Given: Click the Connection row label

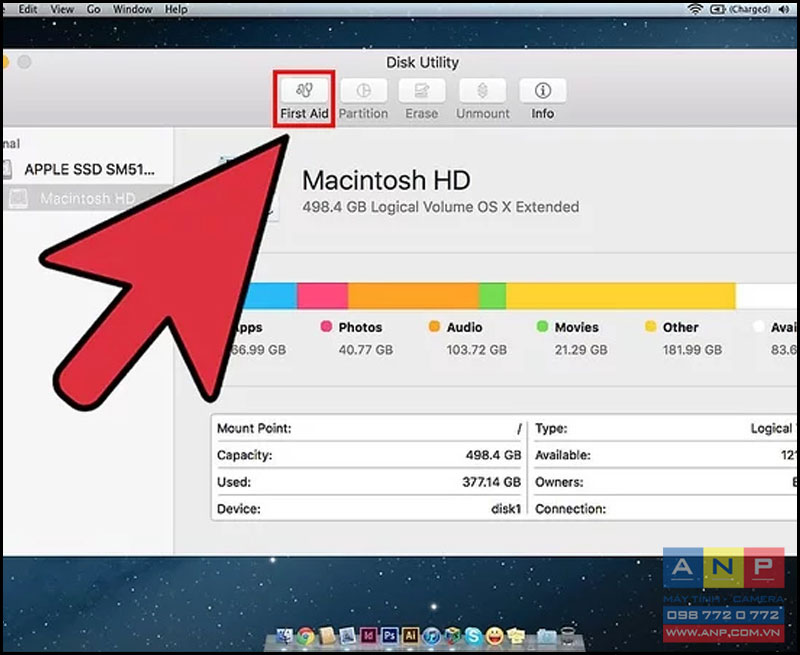Looking at the screenshot, I should 570,509.
